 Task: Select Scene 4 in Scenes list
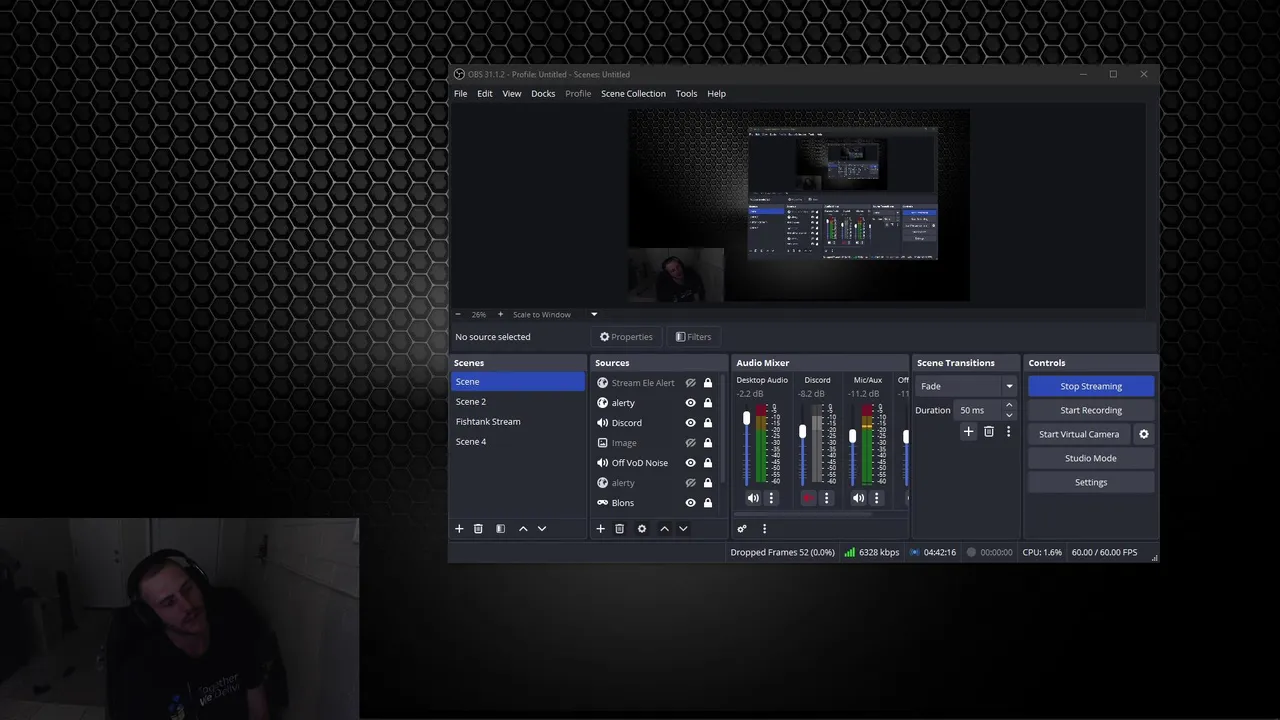click(x=517, y=441)
